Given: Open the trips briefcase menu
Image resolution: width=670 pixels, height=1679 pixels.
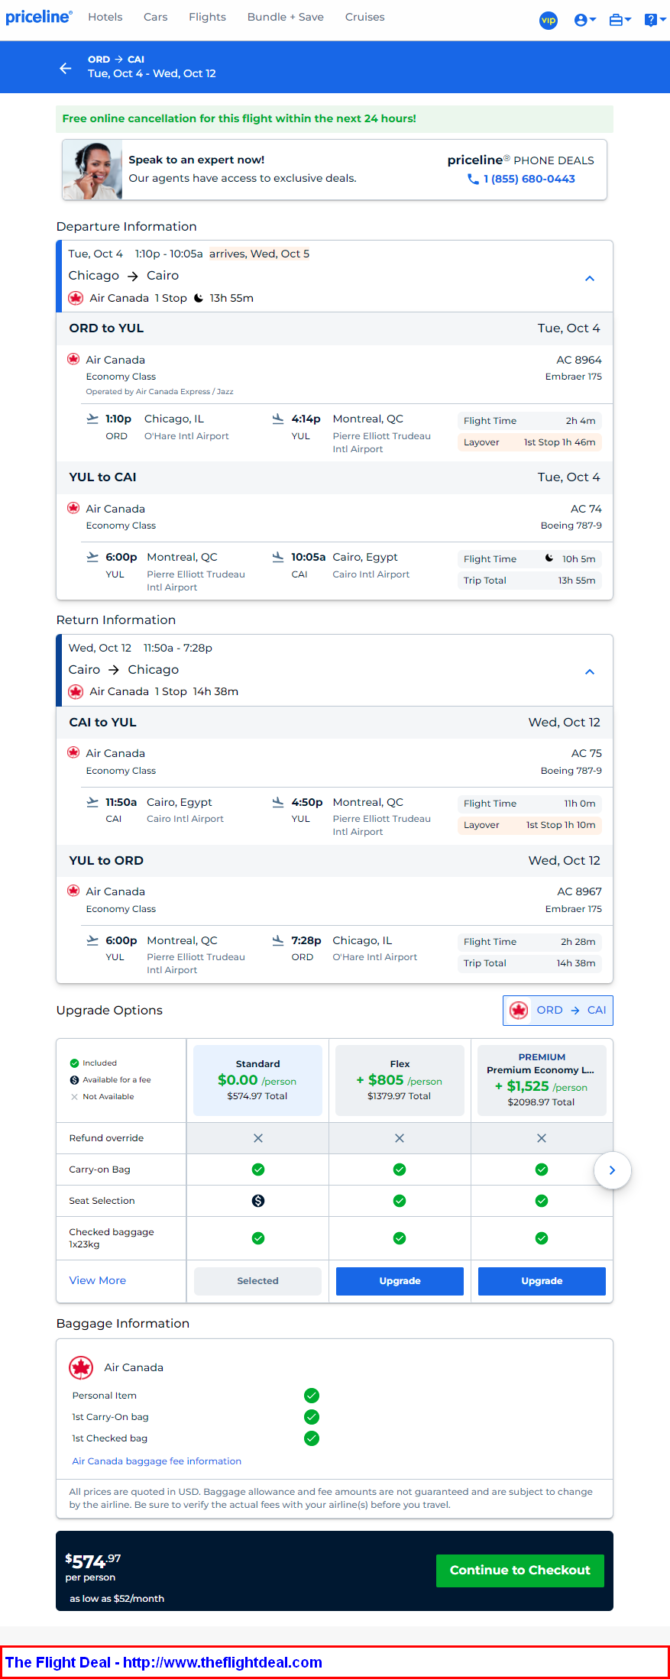Looking at the screenshot, I should pyautogui.click(x=620, y=20).
